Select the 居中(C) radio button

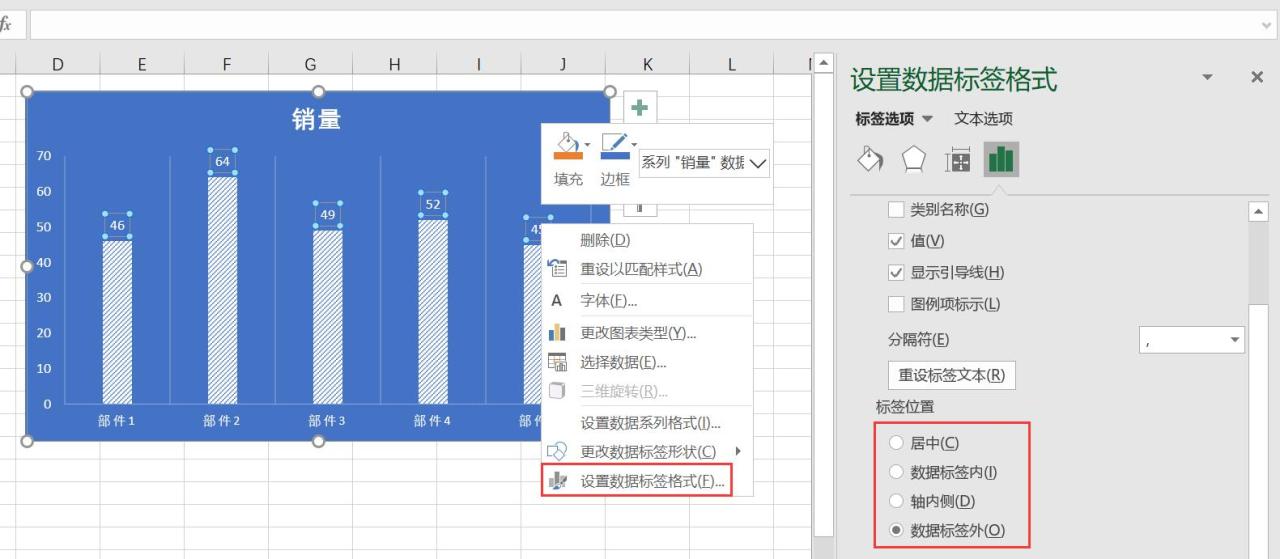tap(896, 443)
